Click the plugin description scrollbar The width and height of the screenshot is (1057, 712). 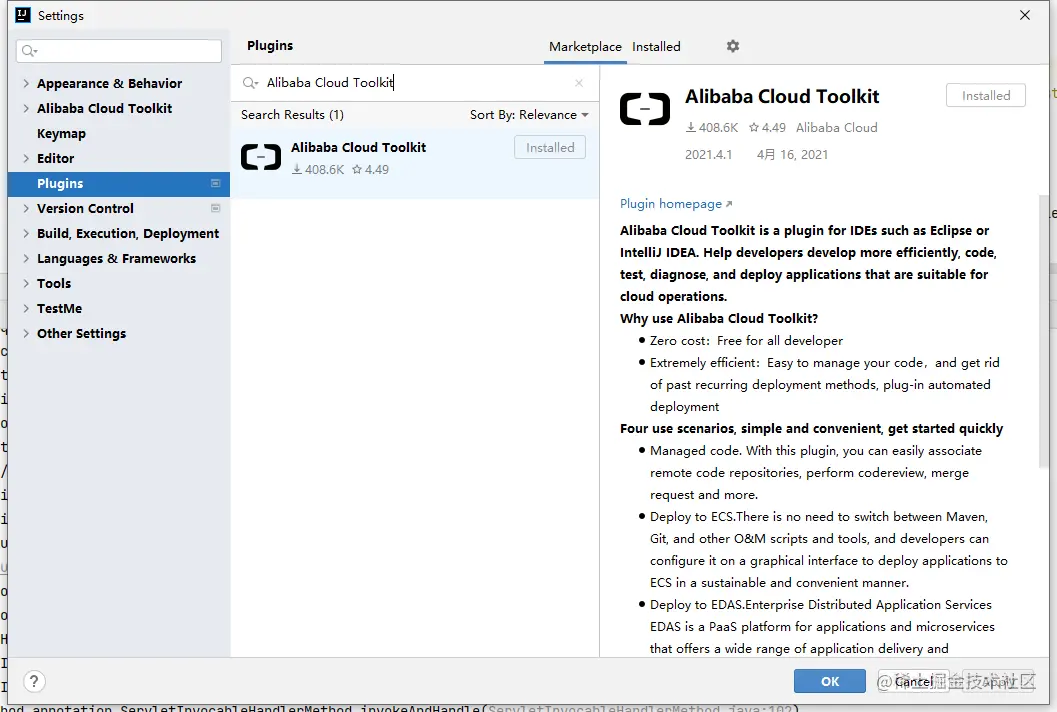(x=1044, y=330)
